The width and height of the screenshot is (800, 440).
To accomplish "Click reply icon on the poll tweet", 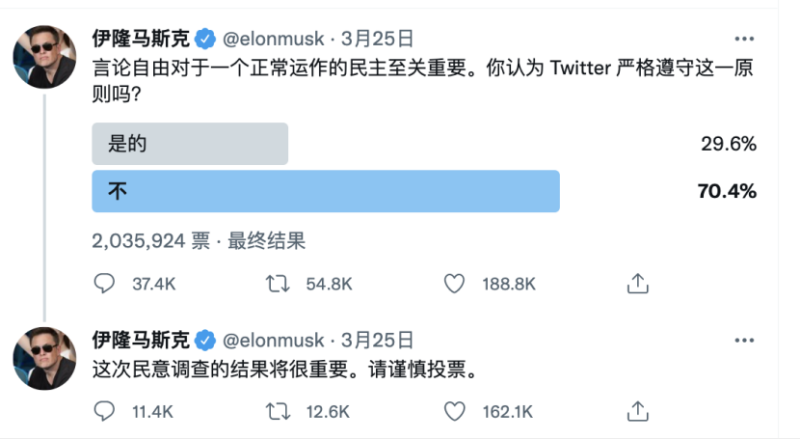I will pyautogui.click(x=105, y=284).
